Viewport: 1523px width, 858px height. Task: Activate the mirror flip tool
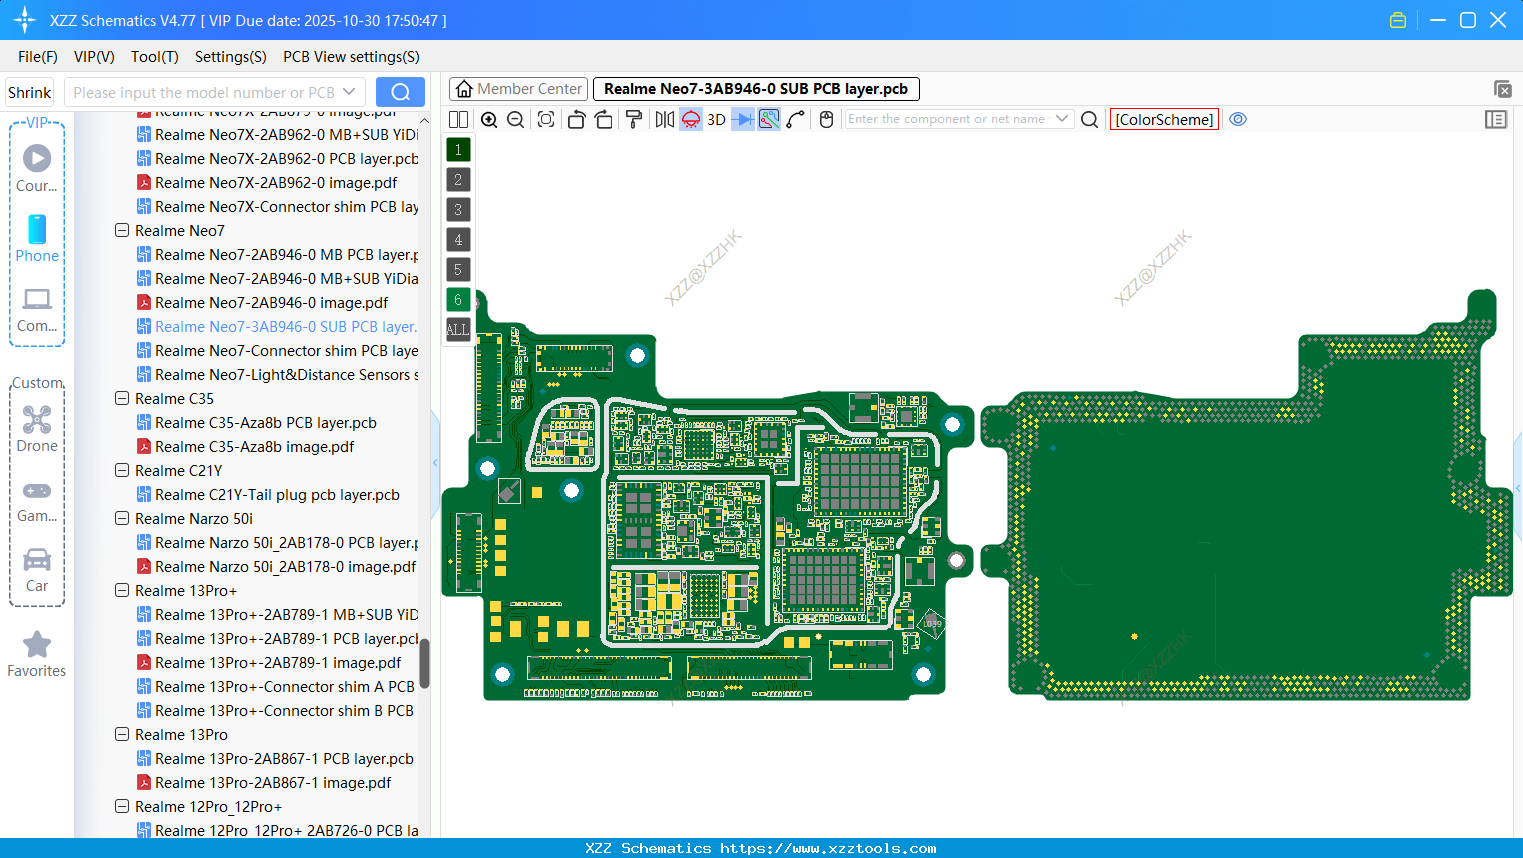[x=663, y=119]
